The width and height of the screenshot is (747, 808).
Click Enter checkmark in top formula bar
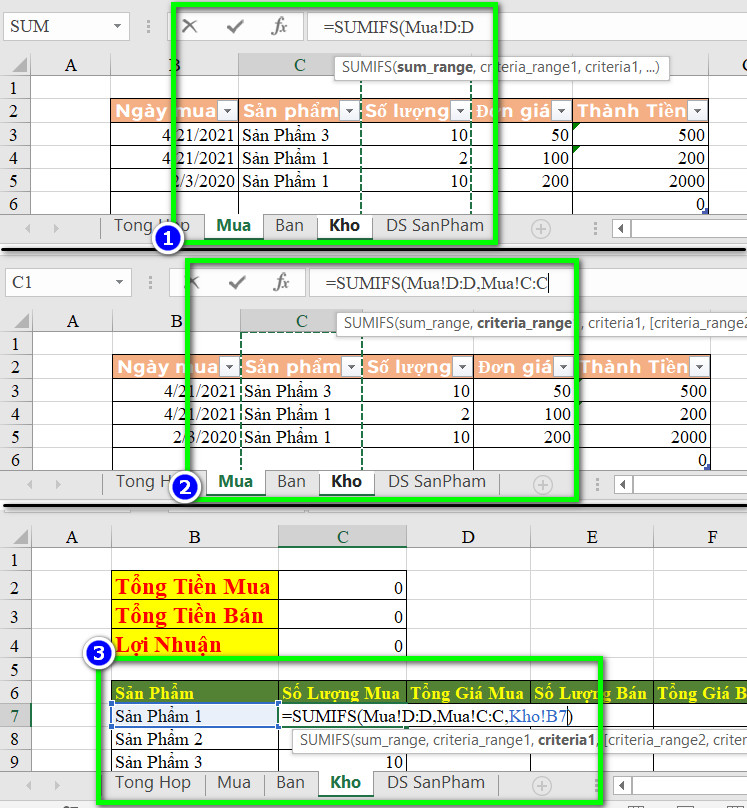coord(235,26)
